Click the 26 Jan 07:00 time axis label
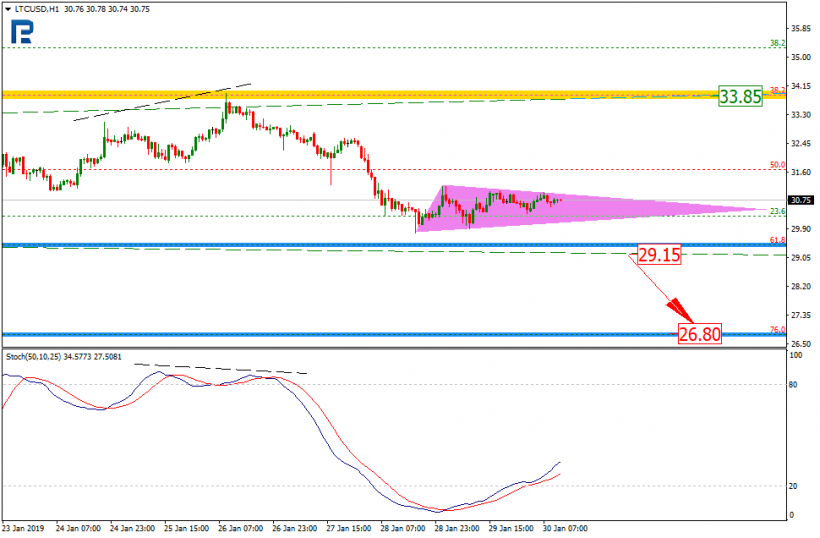The image size is (820, 538). click(242, 527)
